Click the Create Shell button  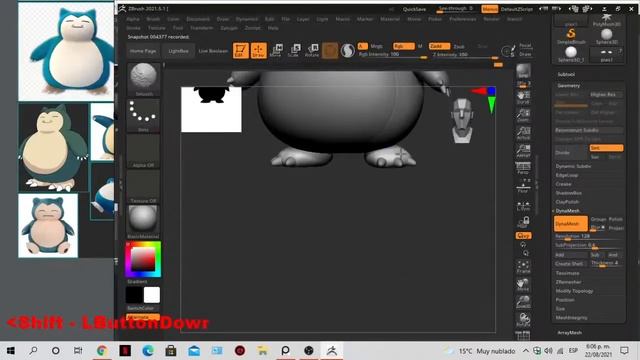(x=569, y=264)
